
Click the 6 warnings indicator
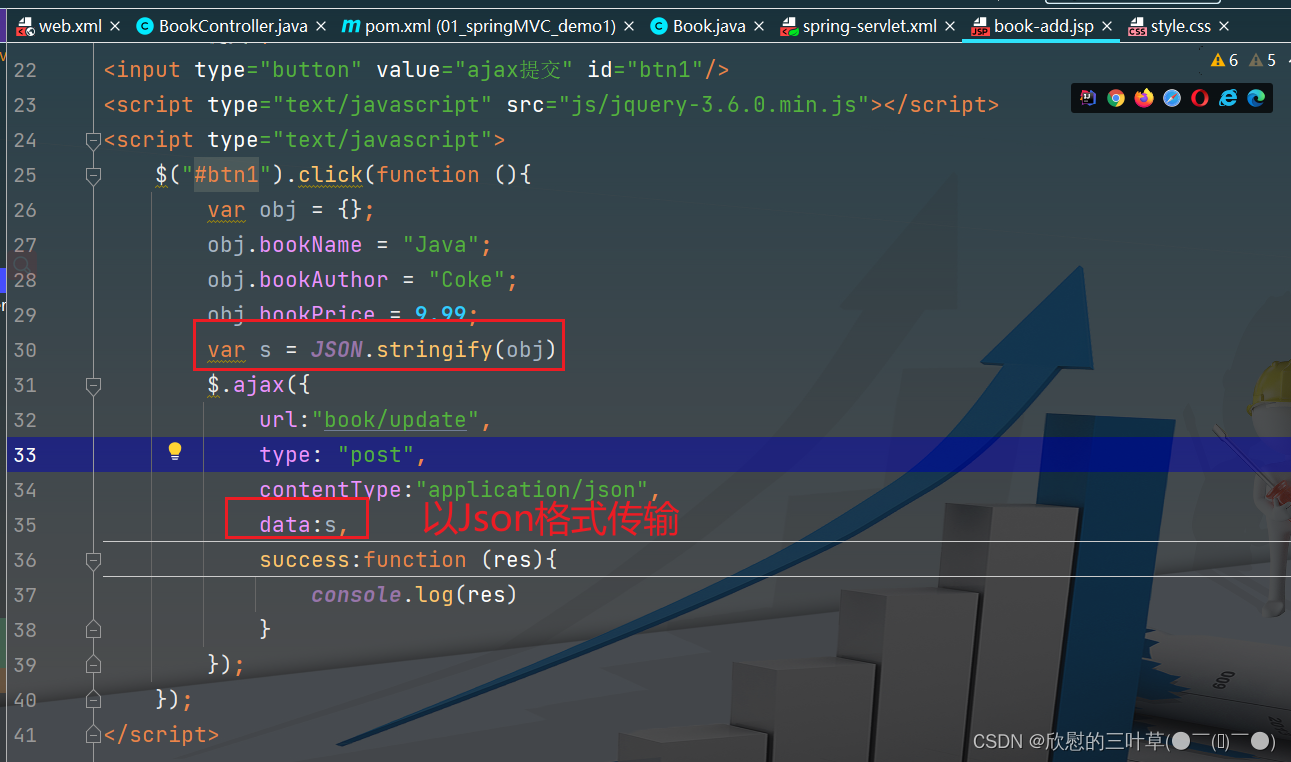pos(1224,60)
